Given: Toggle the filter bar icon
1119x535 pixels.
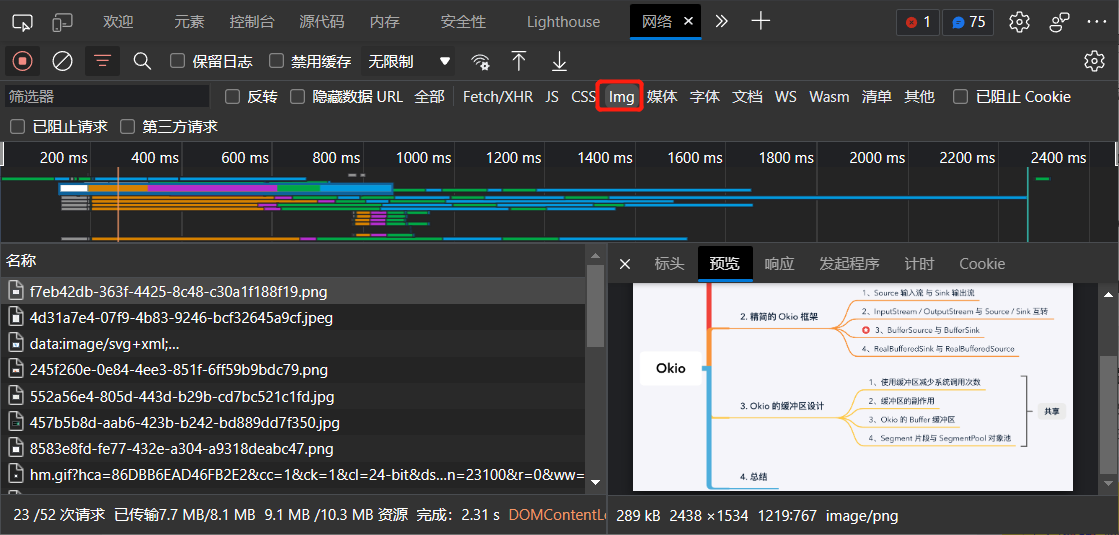Looking at the screenshot, I should click(x=103, y=61).
